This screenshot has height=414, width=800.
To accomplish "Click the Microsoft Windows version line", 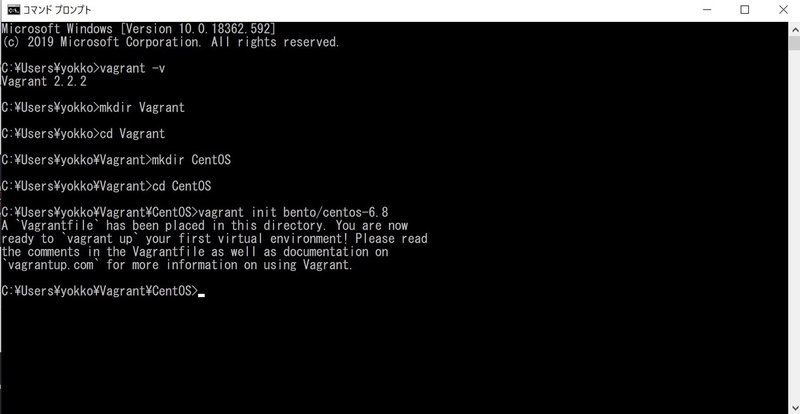I will [139, 29].
